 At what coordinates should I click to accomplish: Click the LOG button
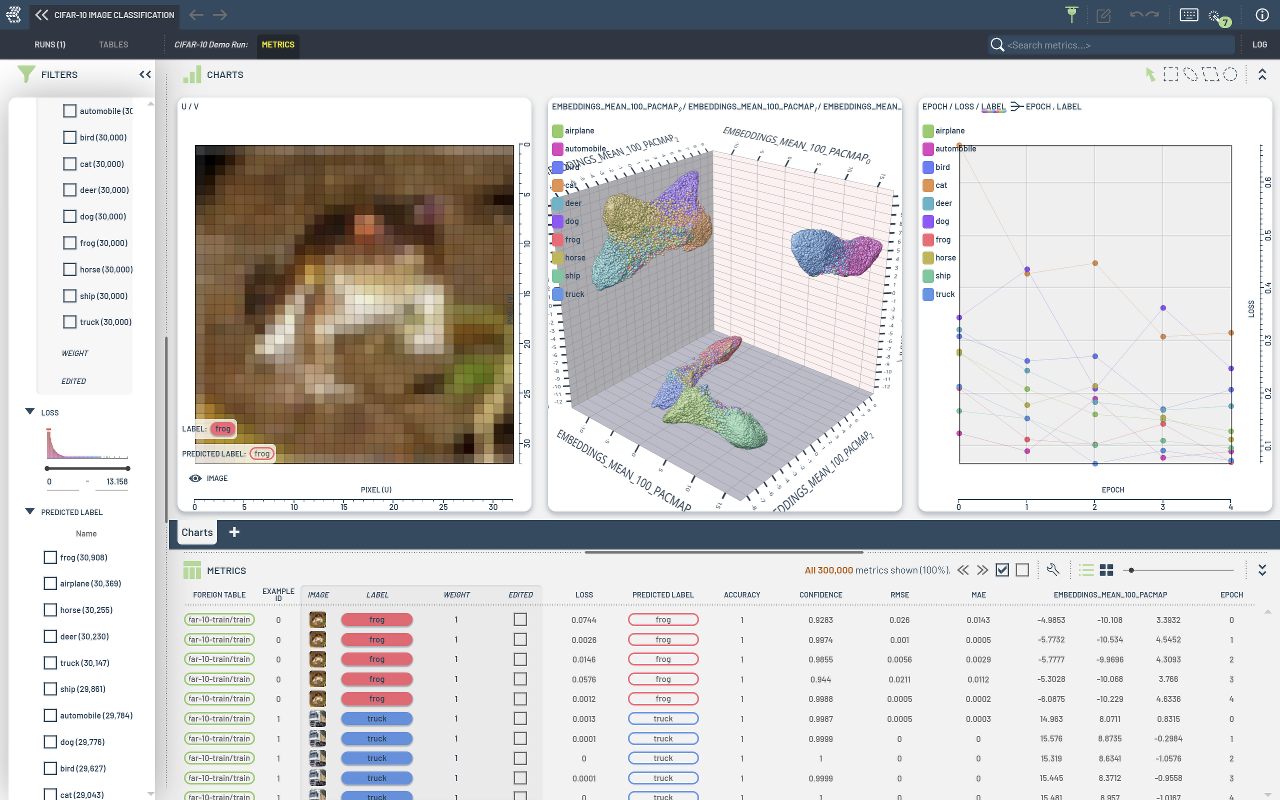click(x=1260, y=45)
